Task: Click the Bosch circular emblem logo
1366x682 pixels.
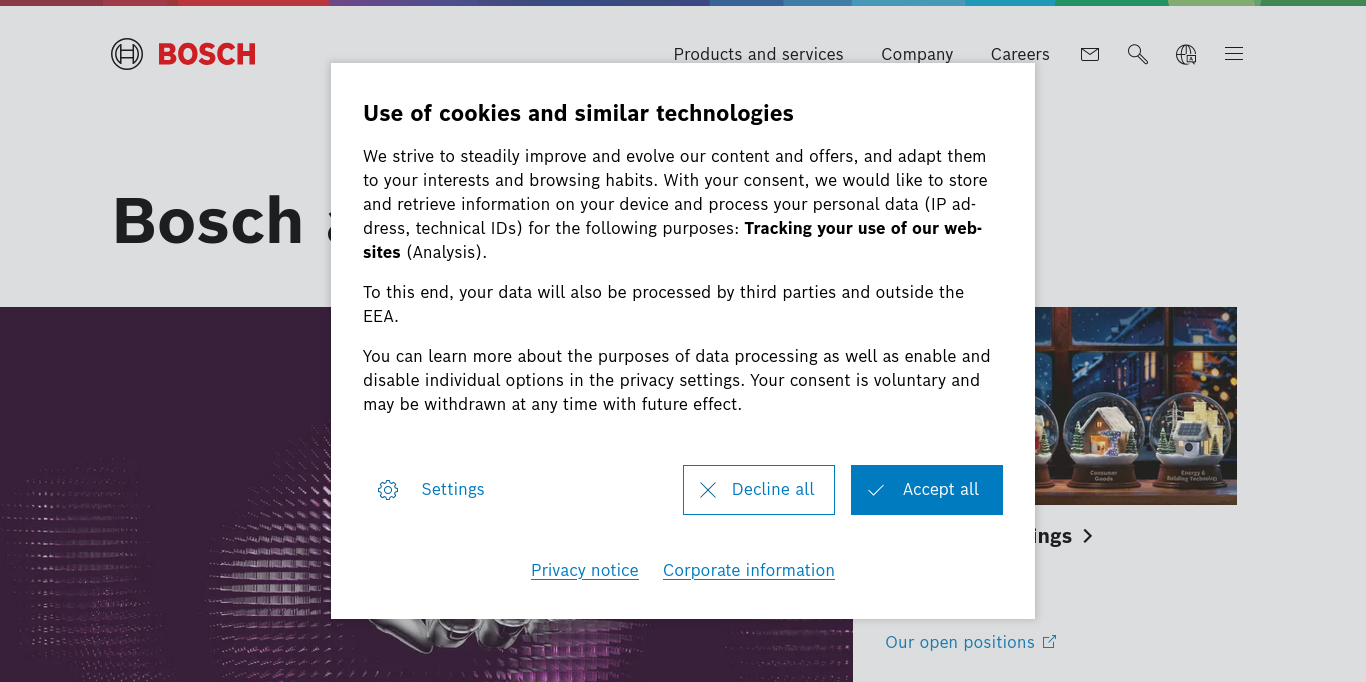Action: [x=127, y=54]
